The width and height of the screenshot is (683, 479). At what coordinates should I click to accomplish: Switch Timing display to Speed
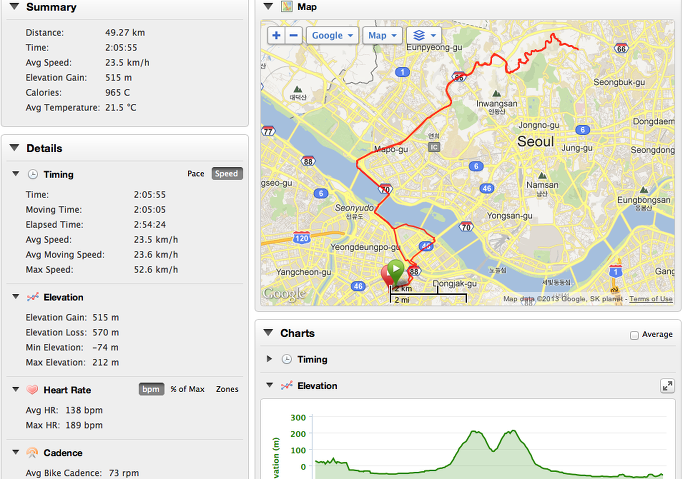[x=227, y=174]
